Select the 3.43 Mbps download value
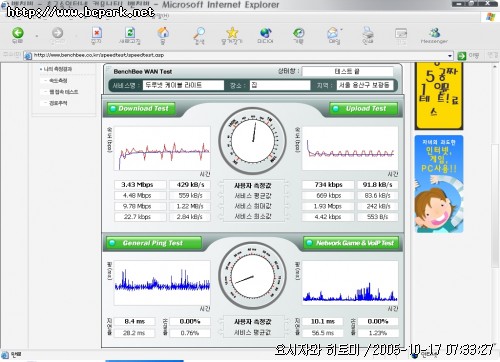Screen dimensions: 500x362 (137, 185)
